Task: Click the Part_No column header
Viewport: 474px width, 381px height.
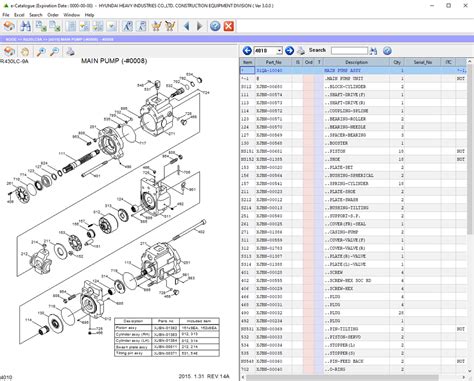Action: click(x=274, y=62)
